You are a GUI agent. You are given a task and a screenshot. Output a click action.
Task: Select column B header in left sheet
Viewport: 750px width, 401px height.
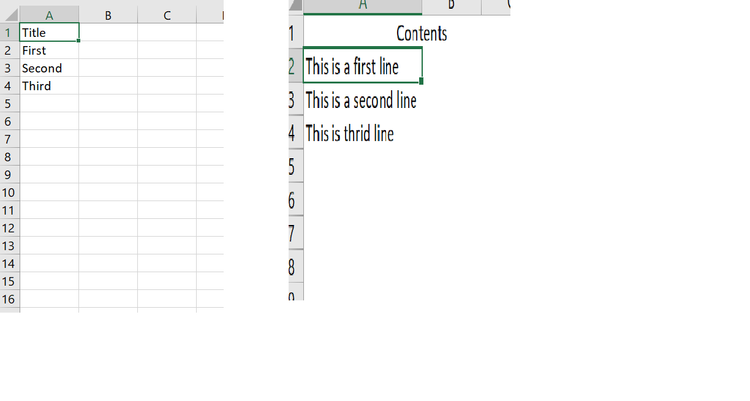pos(108,15)
